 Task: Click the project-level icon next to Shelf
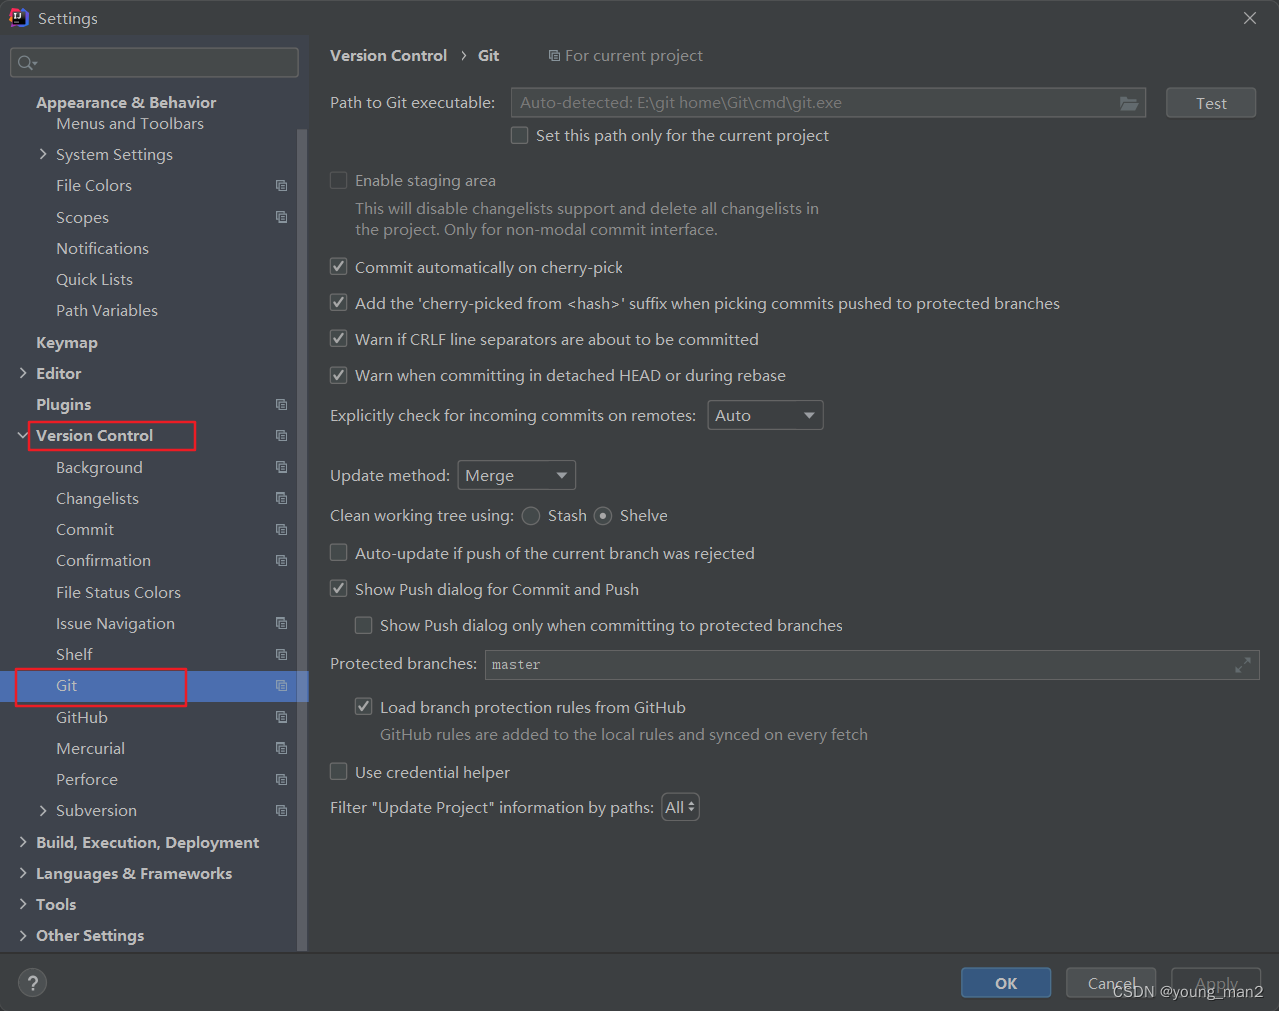pos(282,655)
